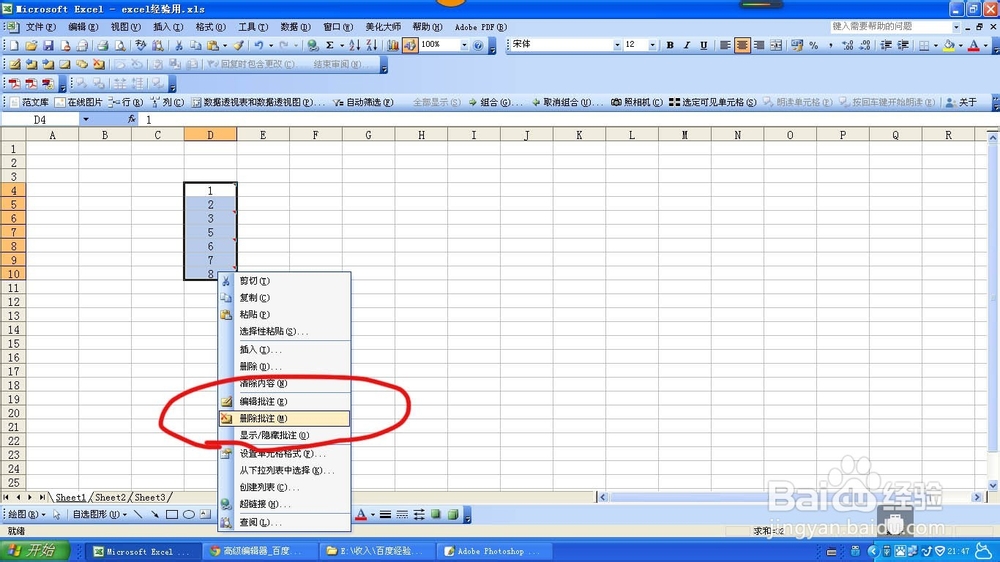Toggle AutoFilter on the custom toolbar
Image resolution: width=1000 pixels, height=562 pixels.
pyautogui.click(x=362, y=102)
